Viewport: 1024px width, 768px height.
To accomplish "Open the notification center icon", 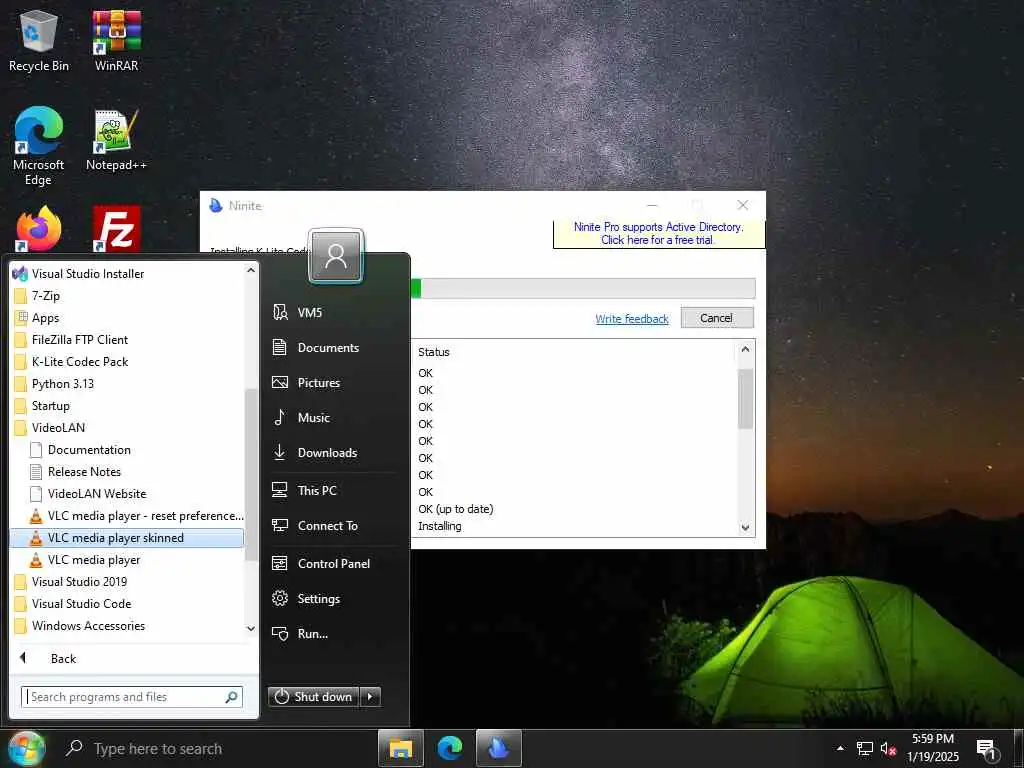I will [x=986, y=748].
